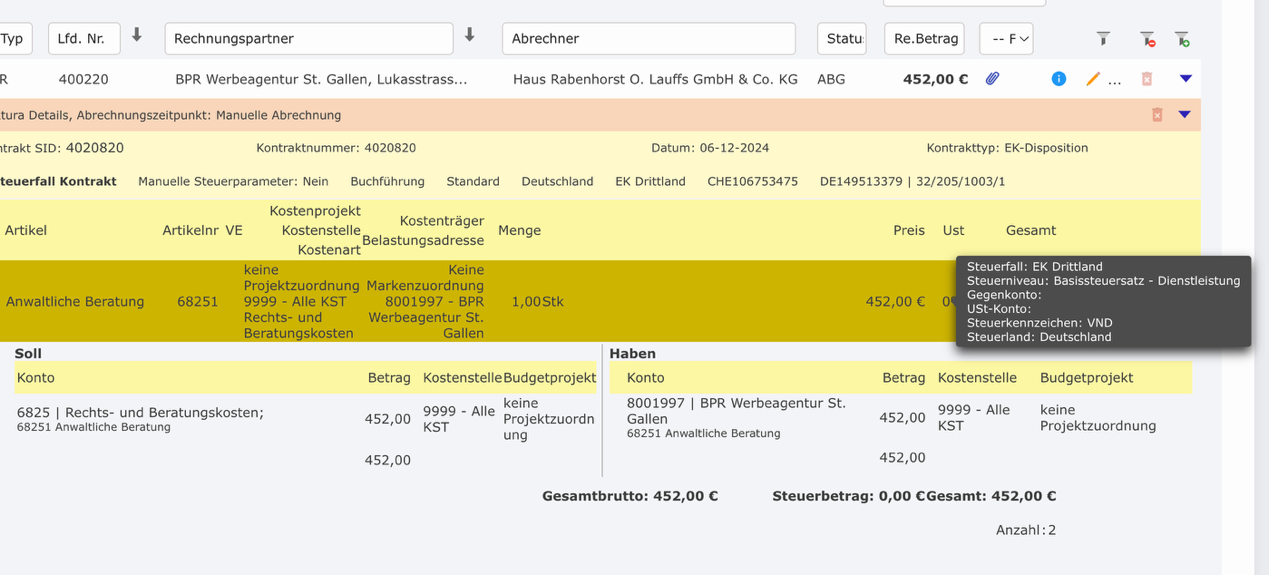Focus the Status filter field
Screen dimensions: 1269x575
pyautogui.click(x=842, y=39)
